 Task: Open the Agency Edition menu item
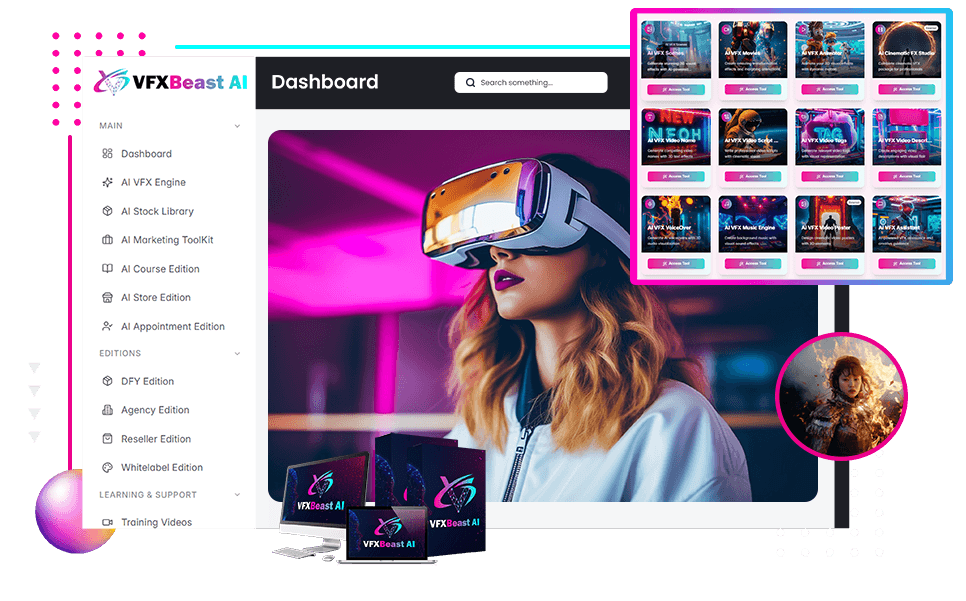pos(155,410)
